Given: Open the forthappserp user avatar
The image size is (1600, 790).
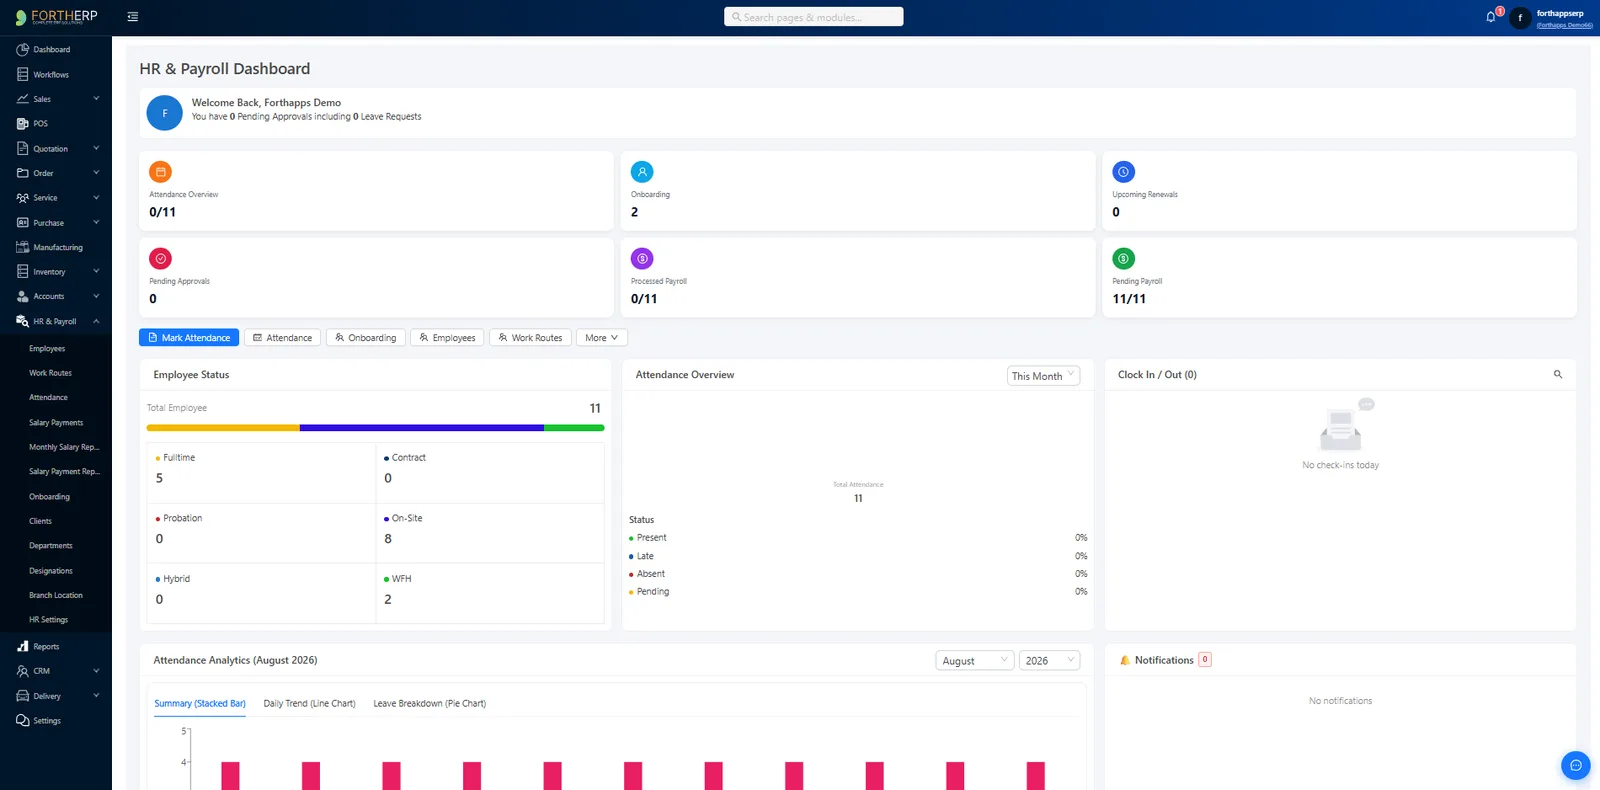Looking at the screenshot, I should point(1520,17).
